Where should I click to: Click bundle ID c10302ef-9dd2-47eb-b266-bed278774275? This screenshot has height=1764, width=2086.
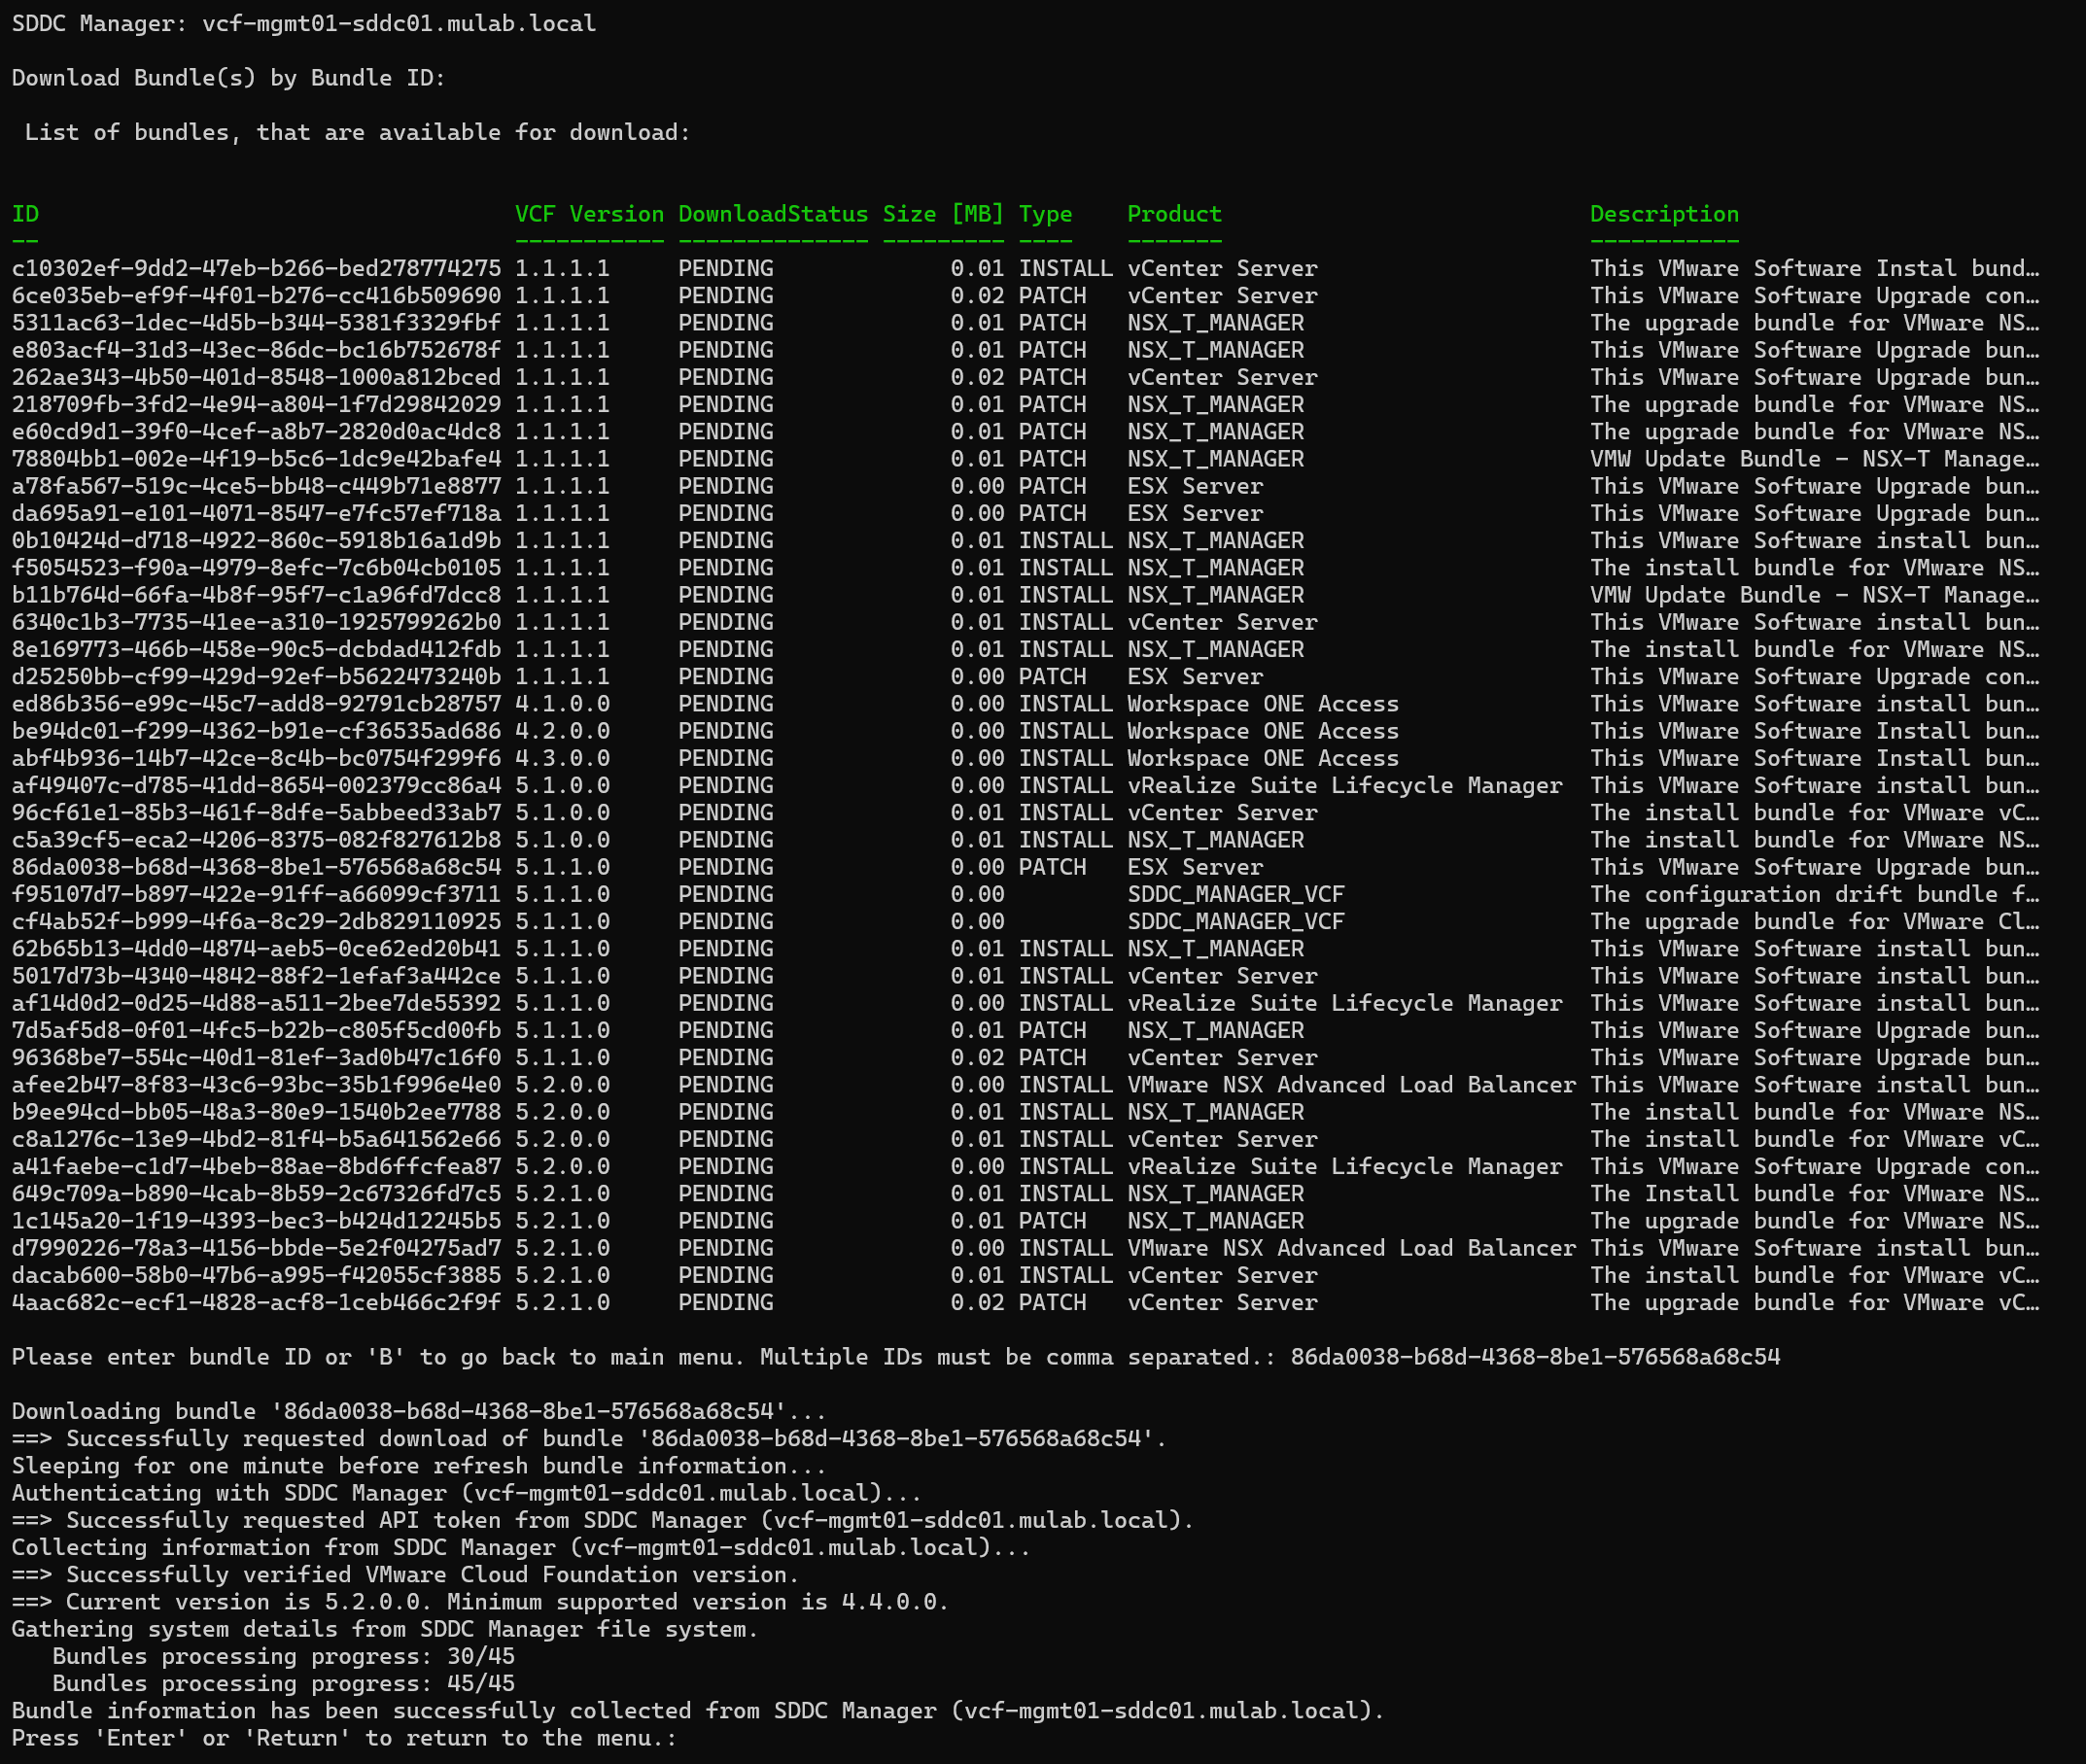[256, 269]
